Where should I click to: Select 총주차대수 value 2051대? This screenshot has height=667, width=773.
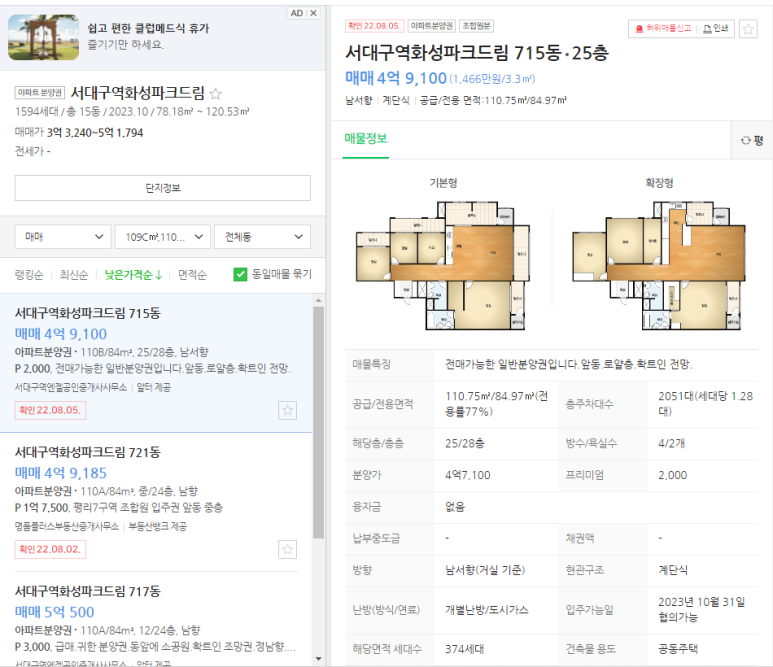pos(705,403)
